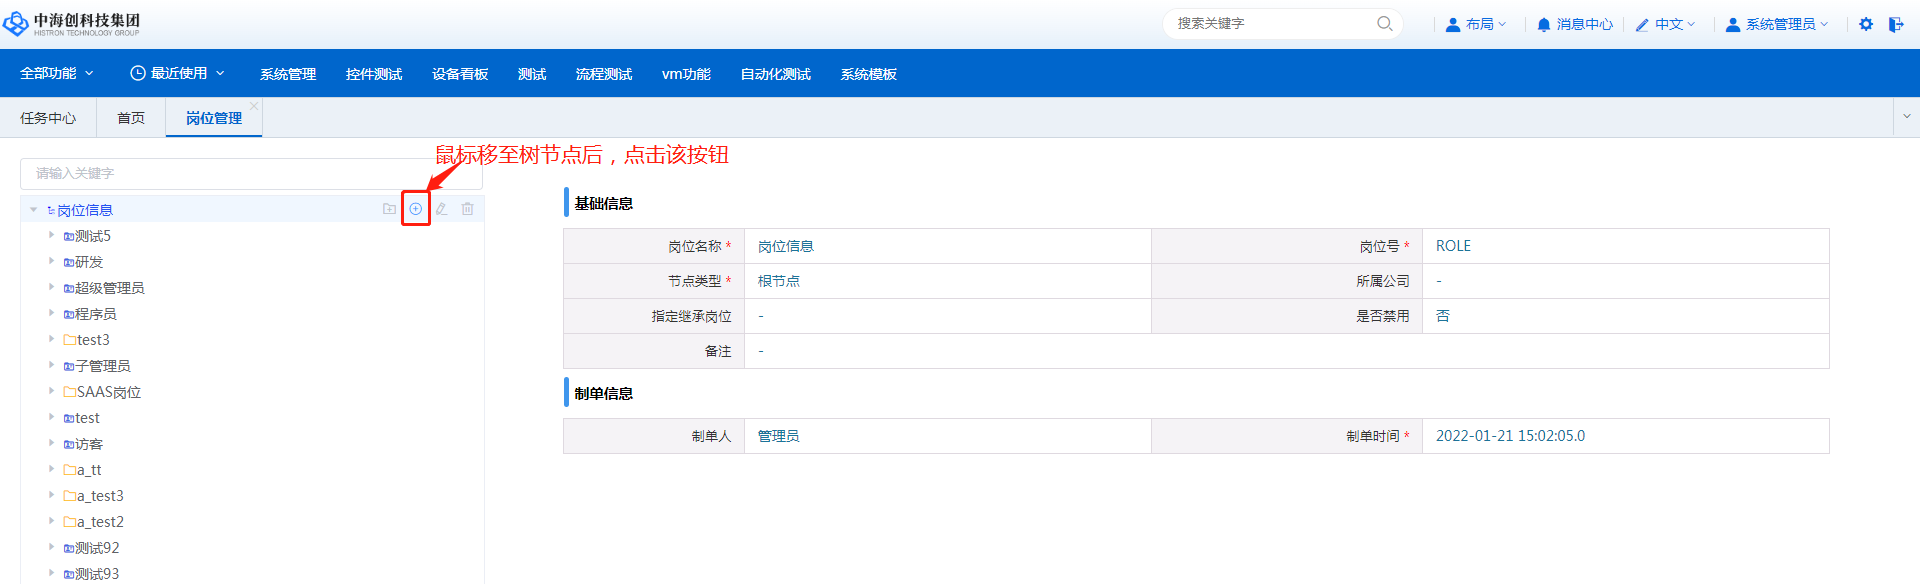Open the 中文 language dropdown
The height and width of the screenshot is (584, 1920).
(1666, 24)
